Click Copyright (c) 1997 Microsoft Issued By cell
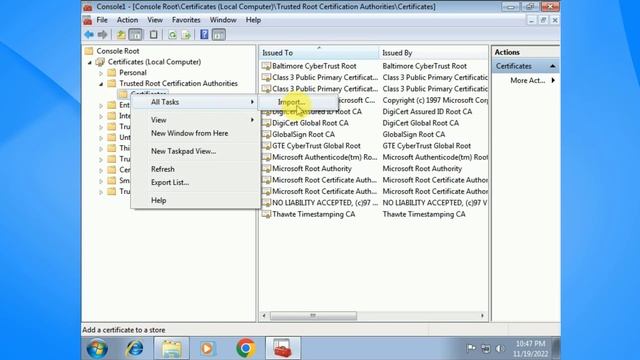 [x=434, y=100]
